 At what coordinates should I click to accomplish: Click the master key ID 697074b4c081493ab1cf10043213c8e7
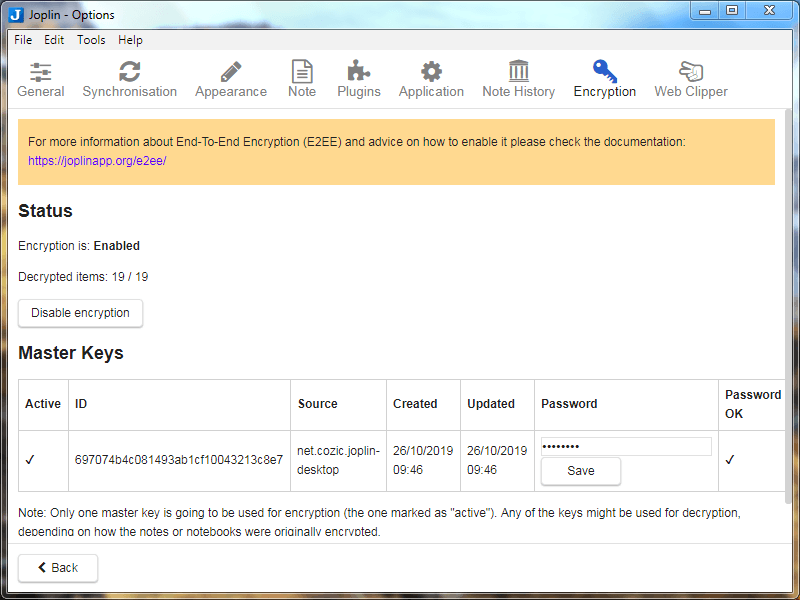tap(179, 460)
